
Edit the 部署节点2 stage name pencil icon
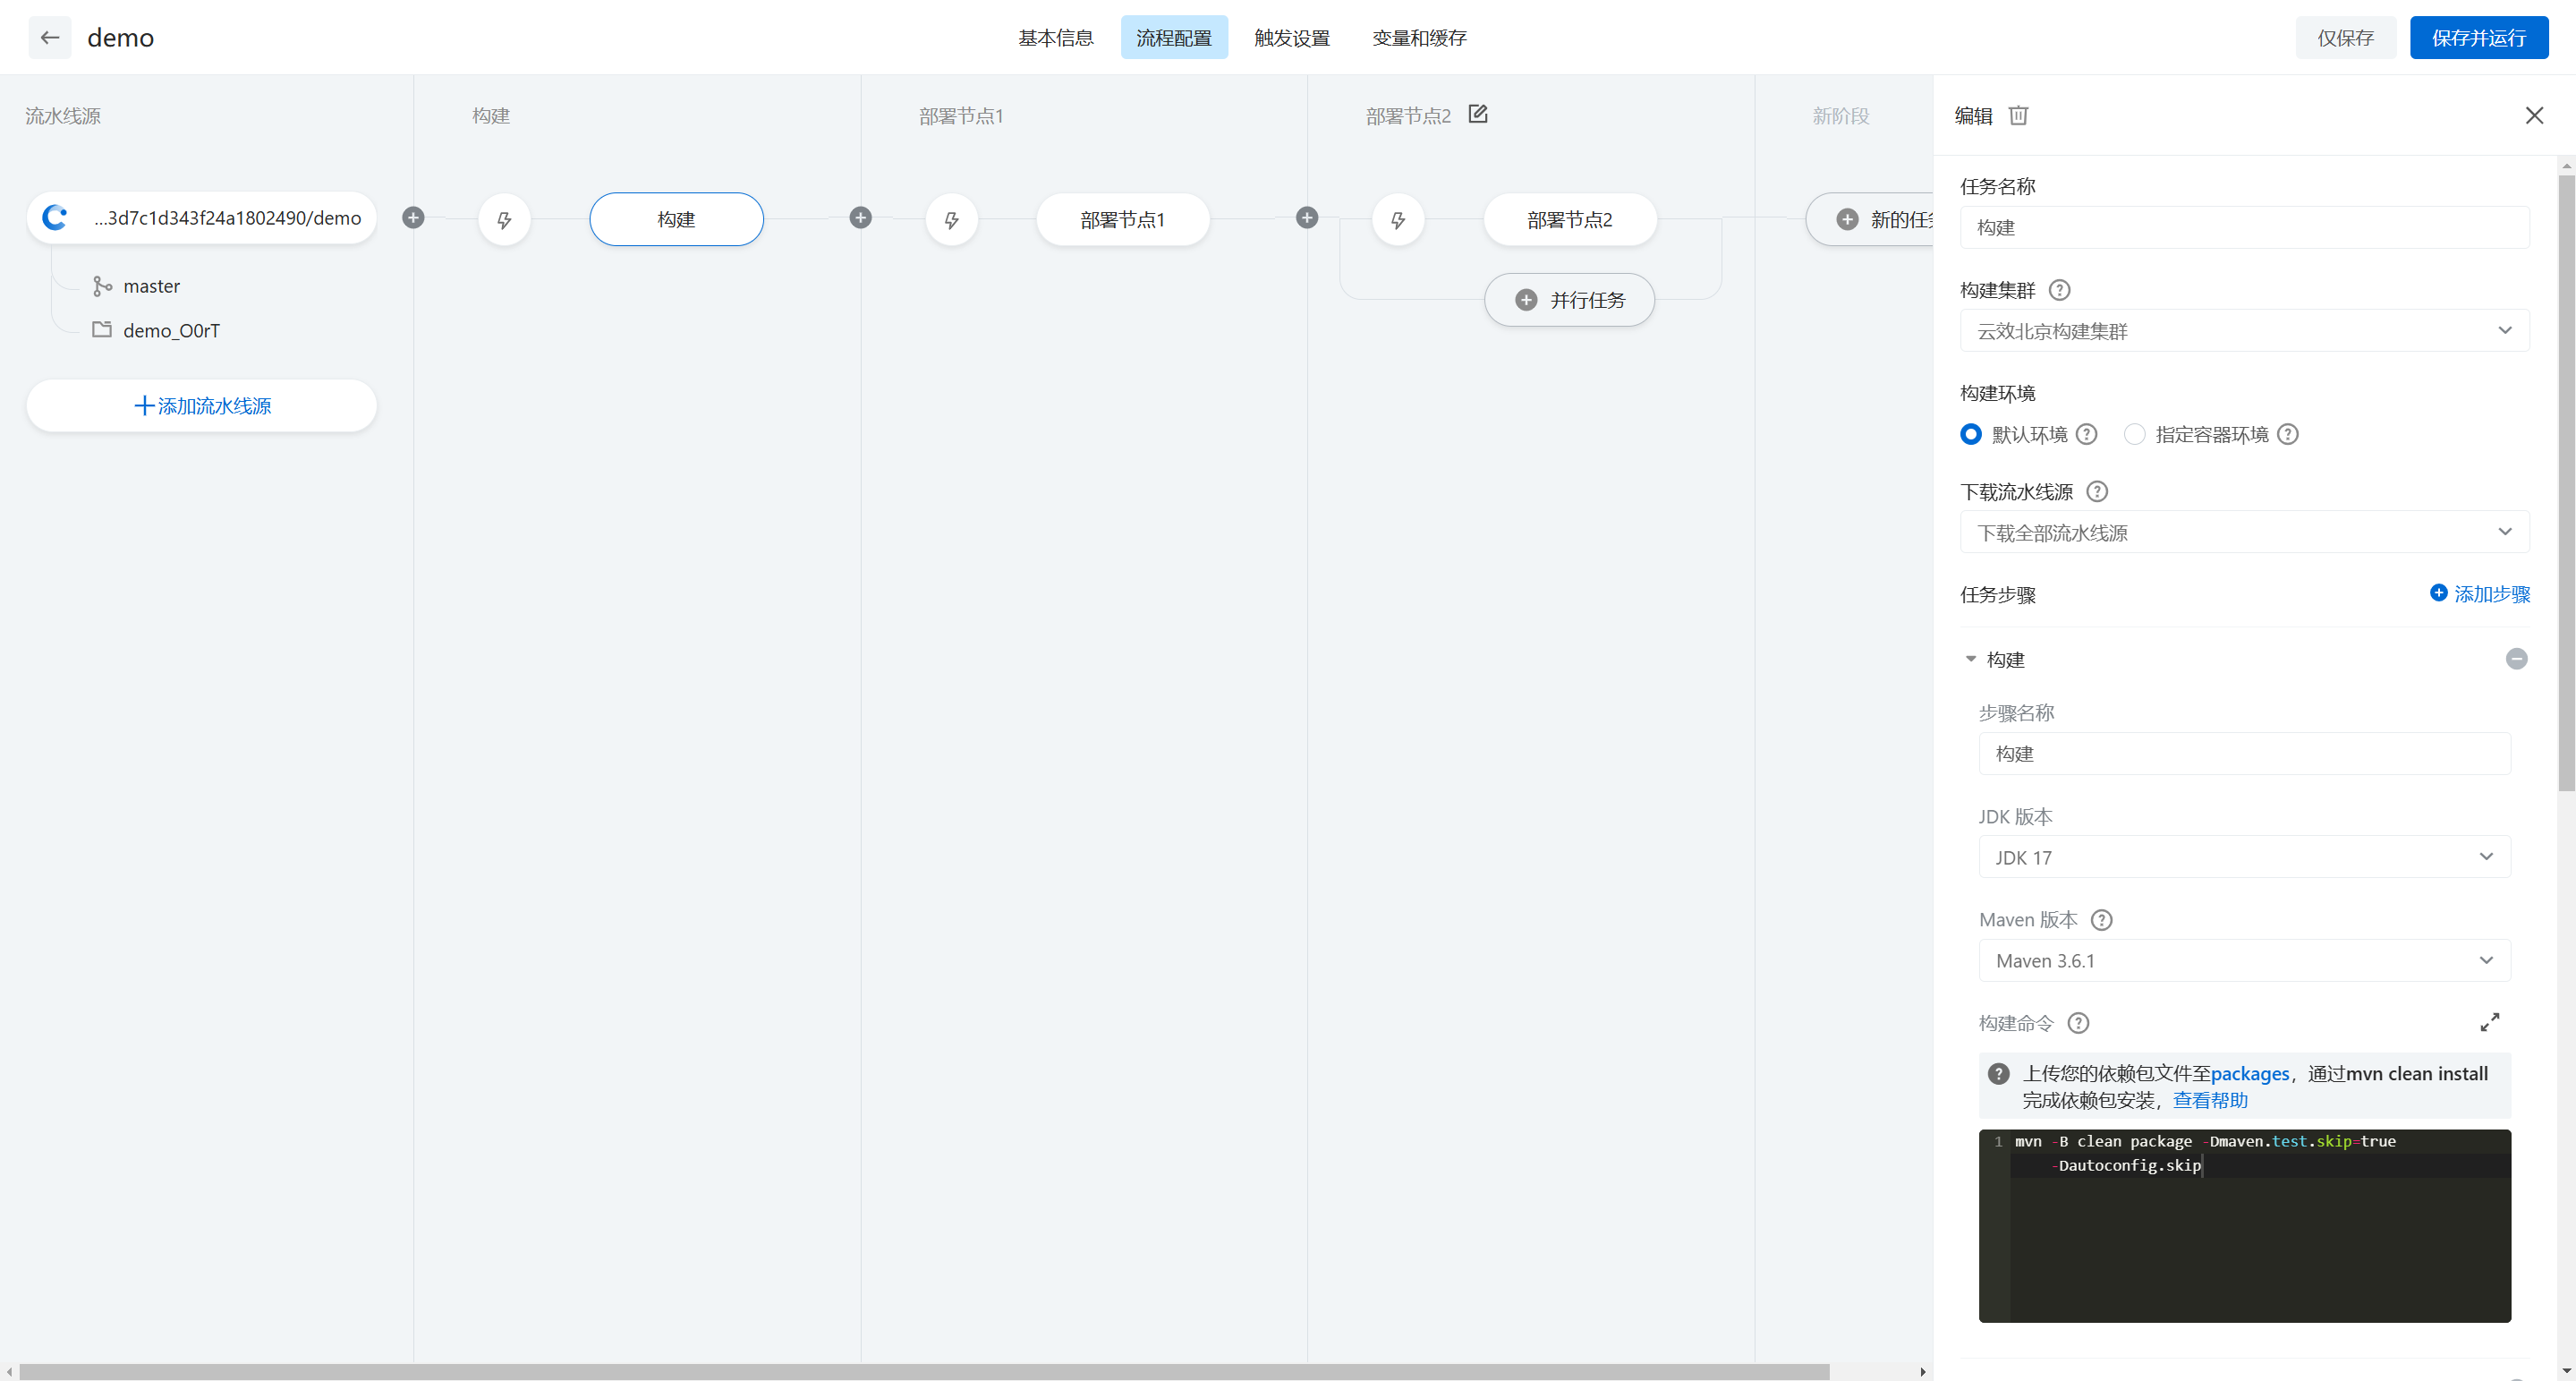click(1478, 114)
